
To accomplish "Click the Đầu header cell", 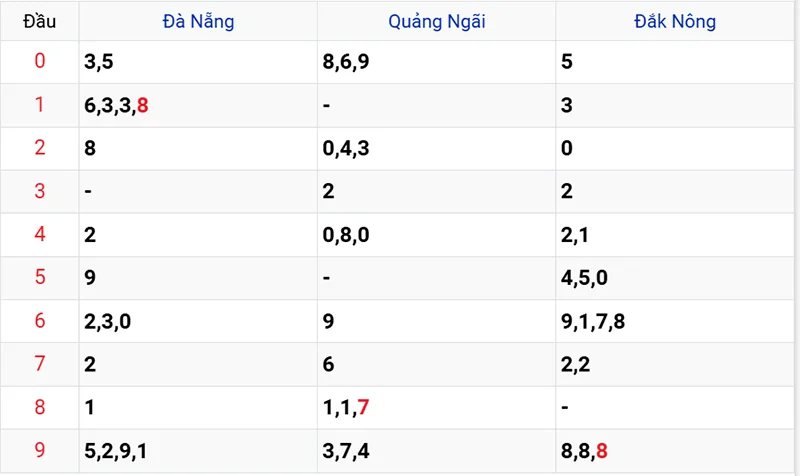I will 40,21.
